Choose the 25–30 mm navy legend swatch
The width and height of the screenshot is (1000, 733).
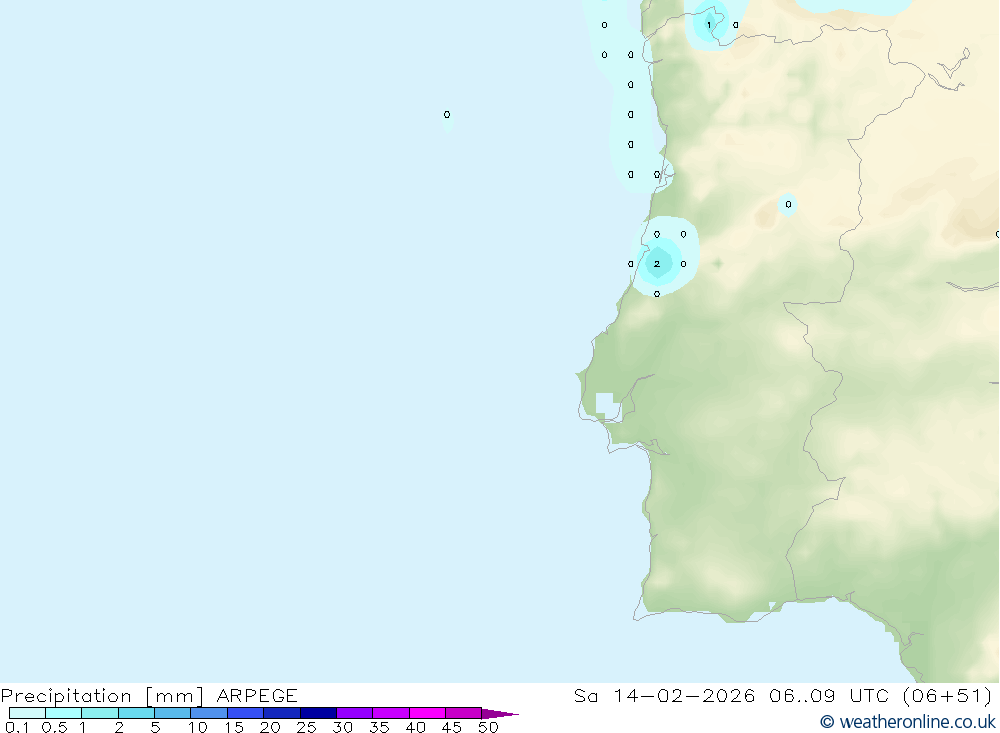(318, 713)
